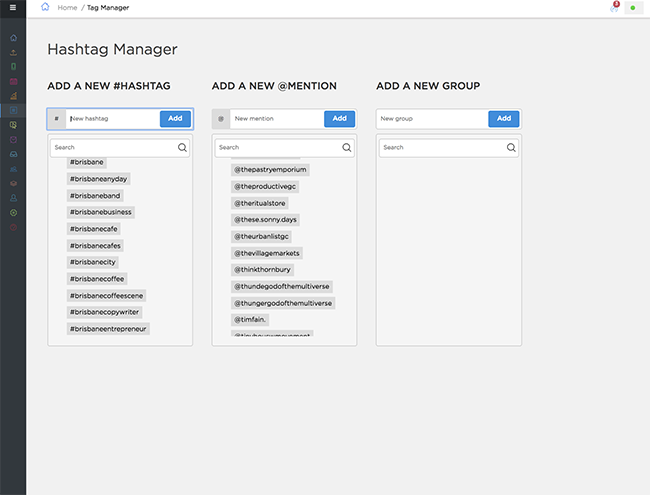Viewport: 650px width, 495px height.
Task: Open the pink calendar icon in sidebar
Action: 13,81
